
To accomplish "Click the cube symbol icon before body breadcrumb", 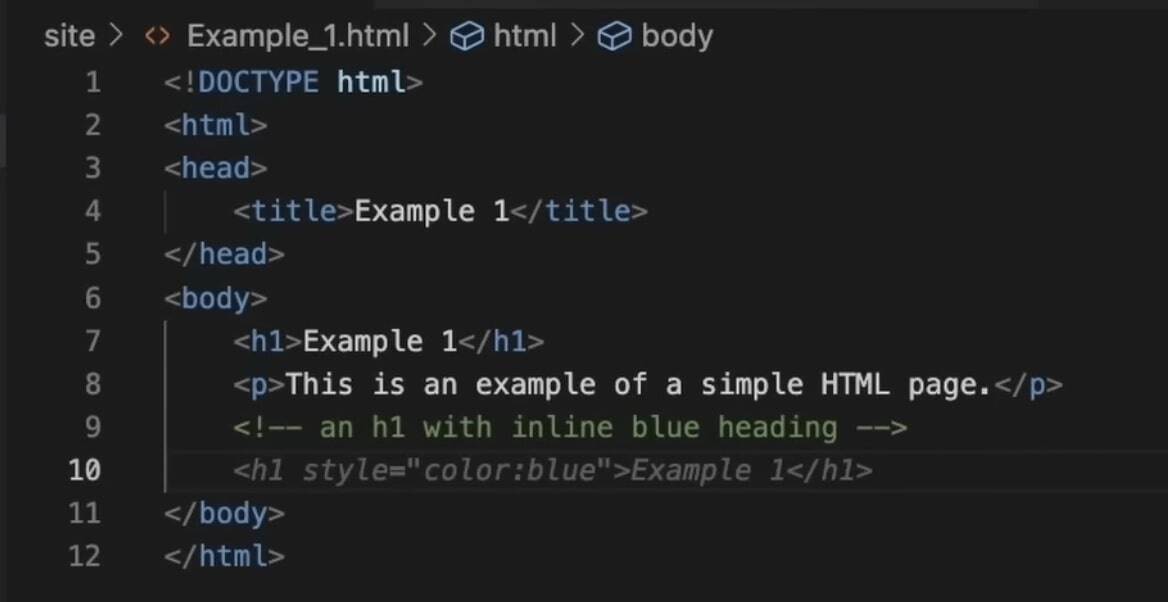I will click(614, 35).
